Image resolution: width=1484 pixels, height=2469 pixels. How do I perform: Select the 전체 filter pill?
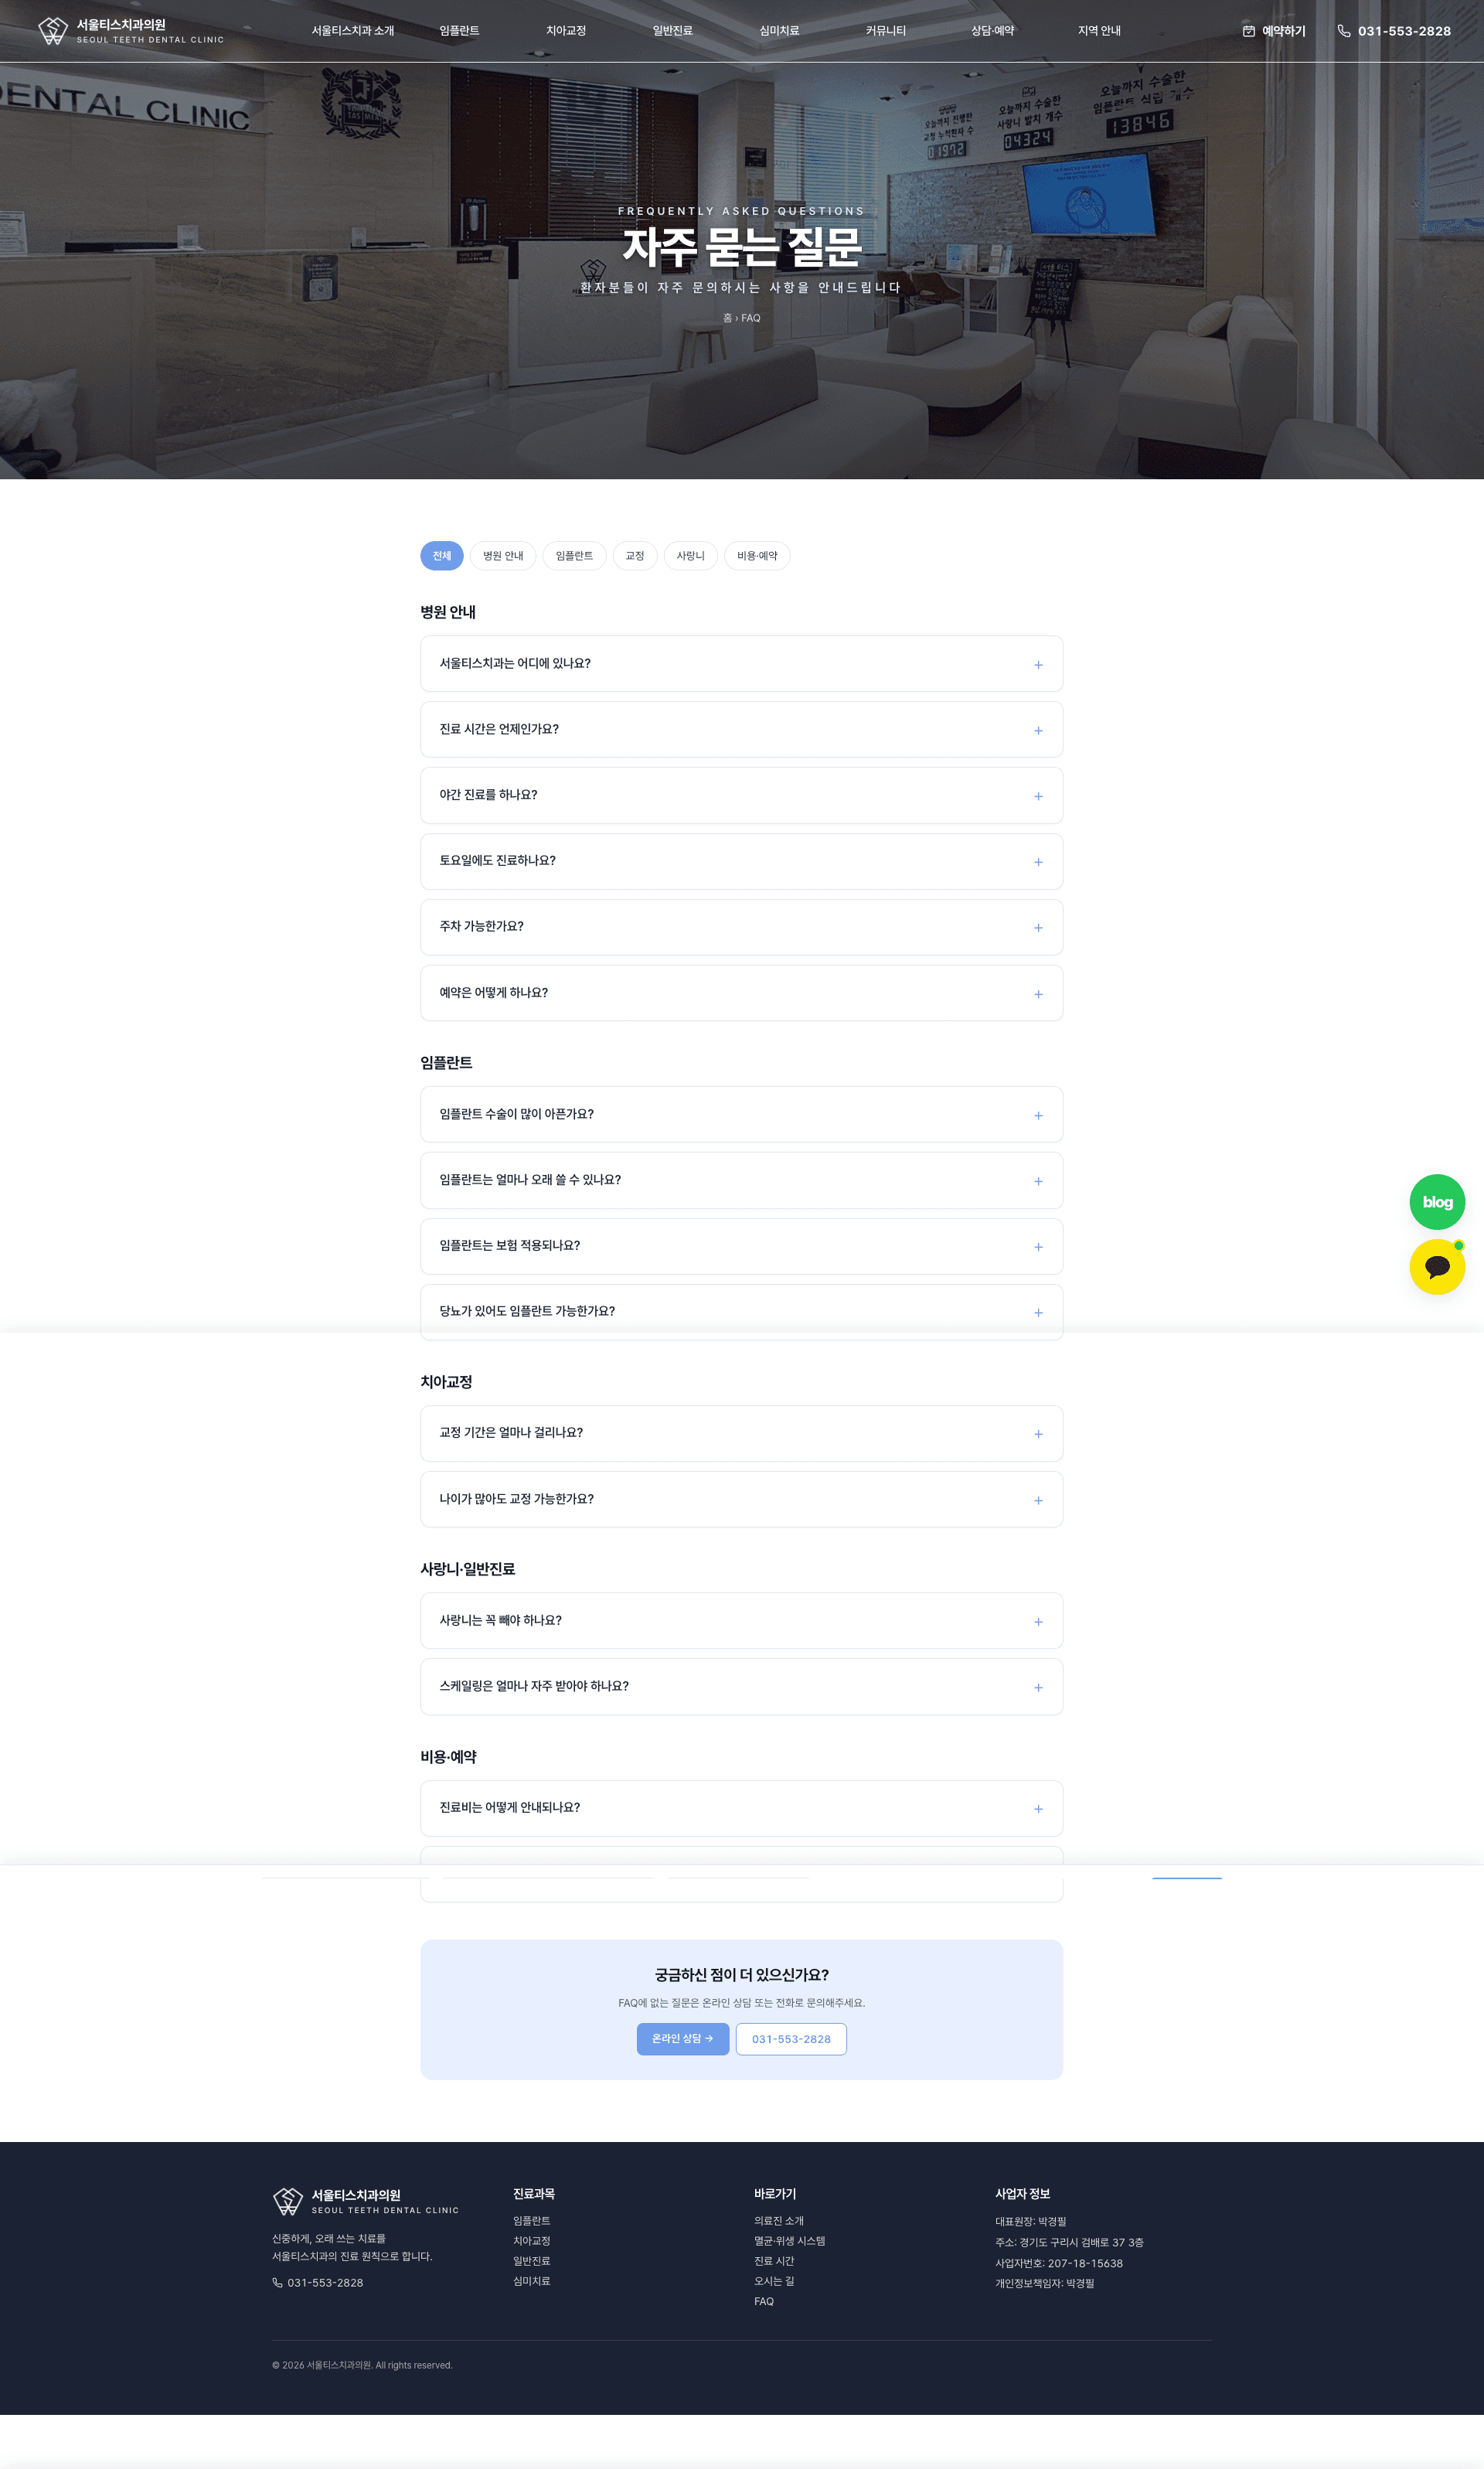point(442,556)
